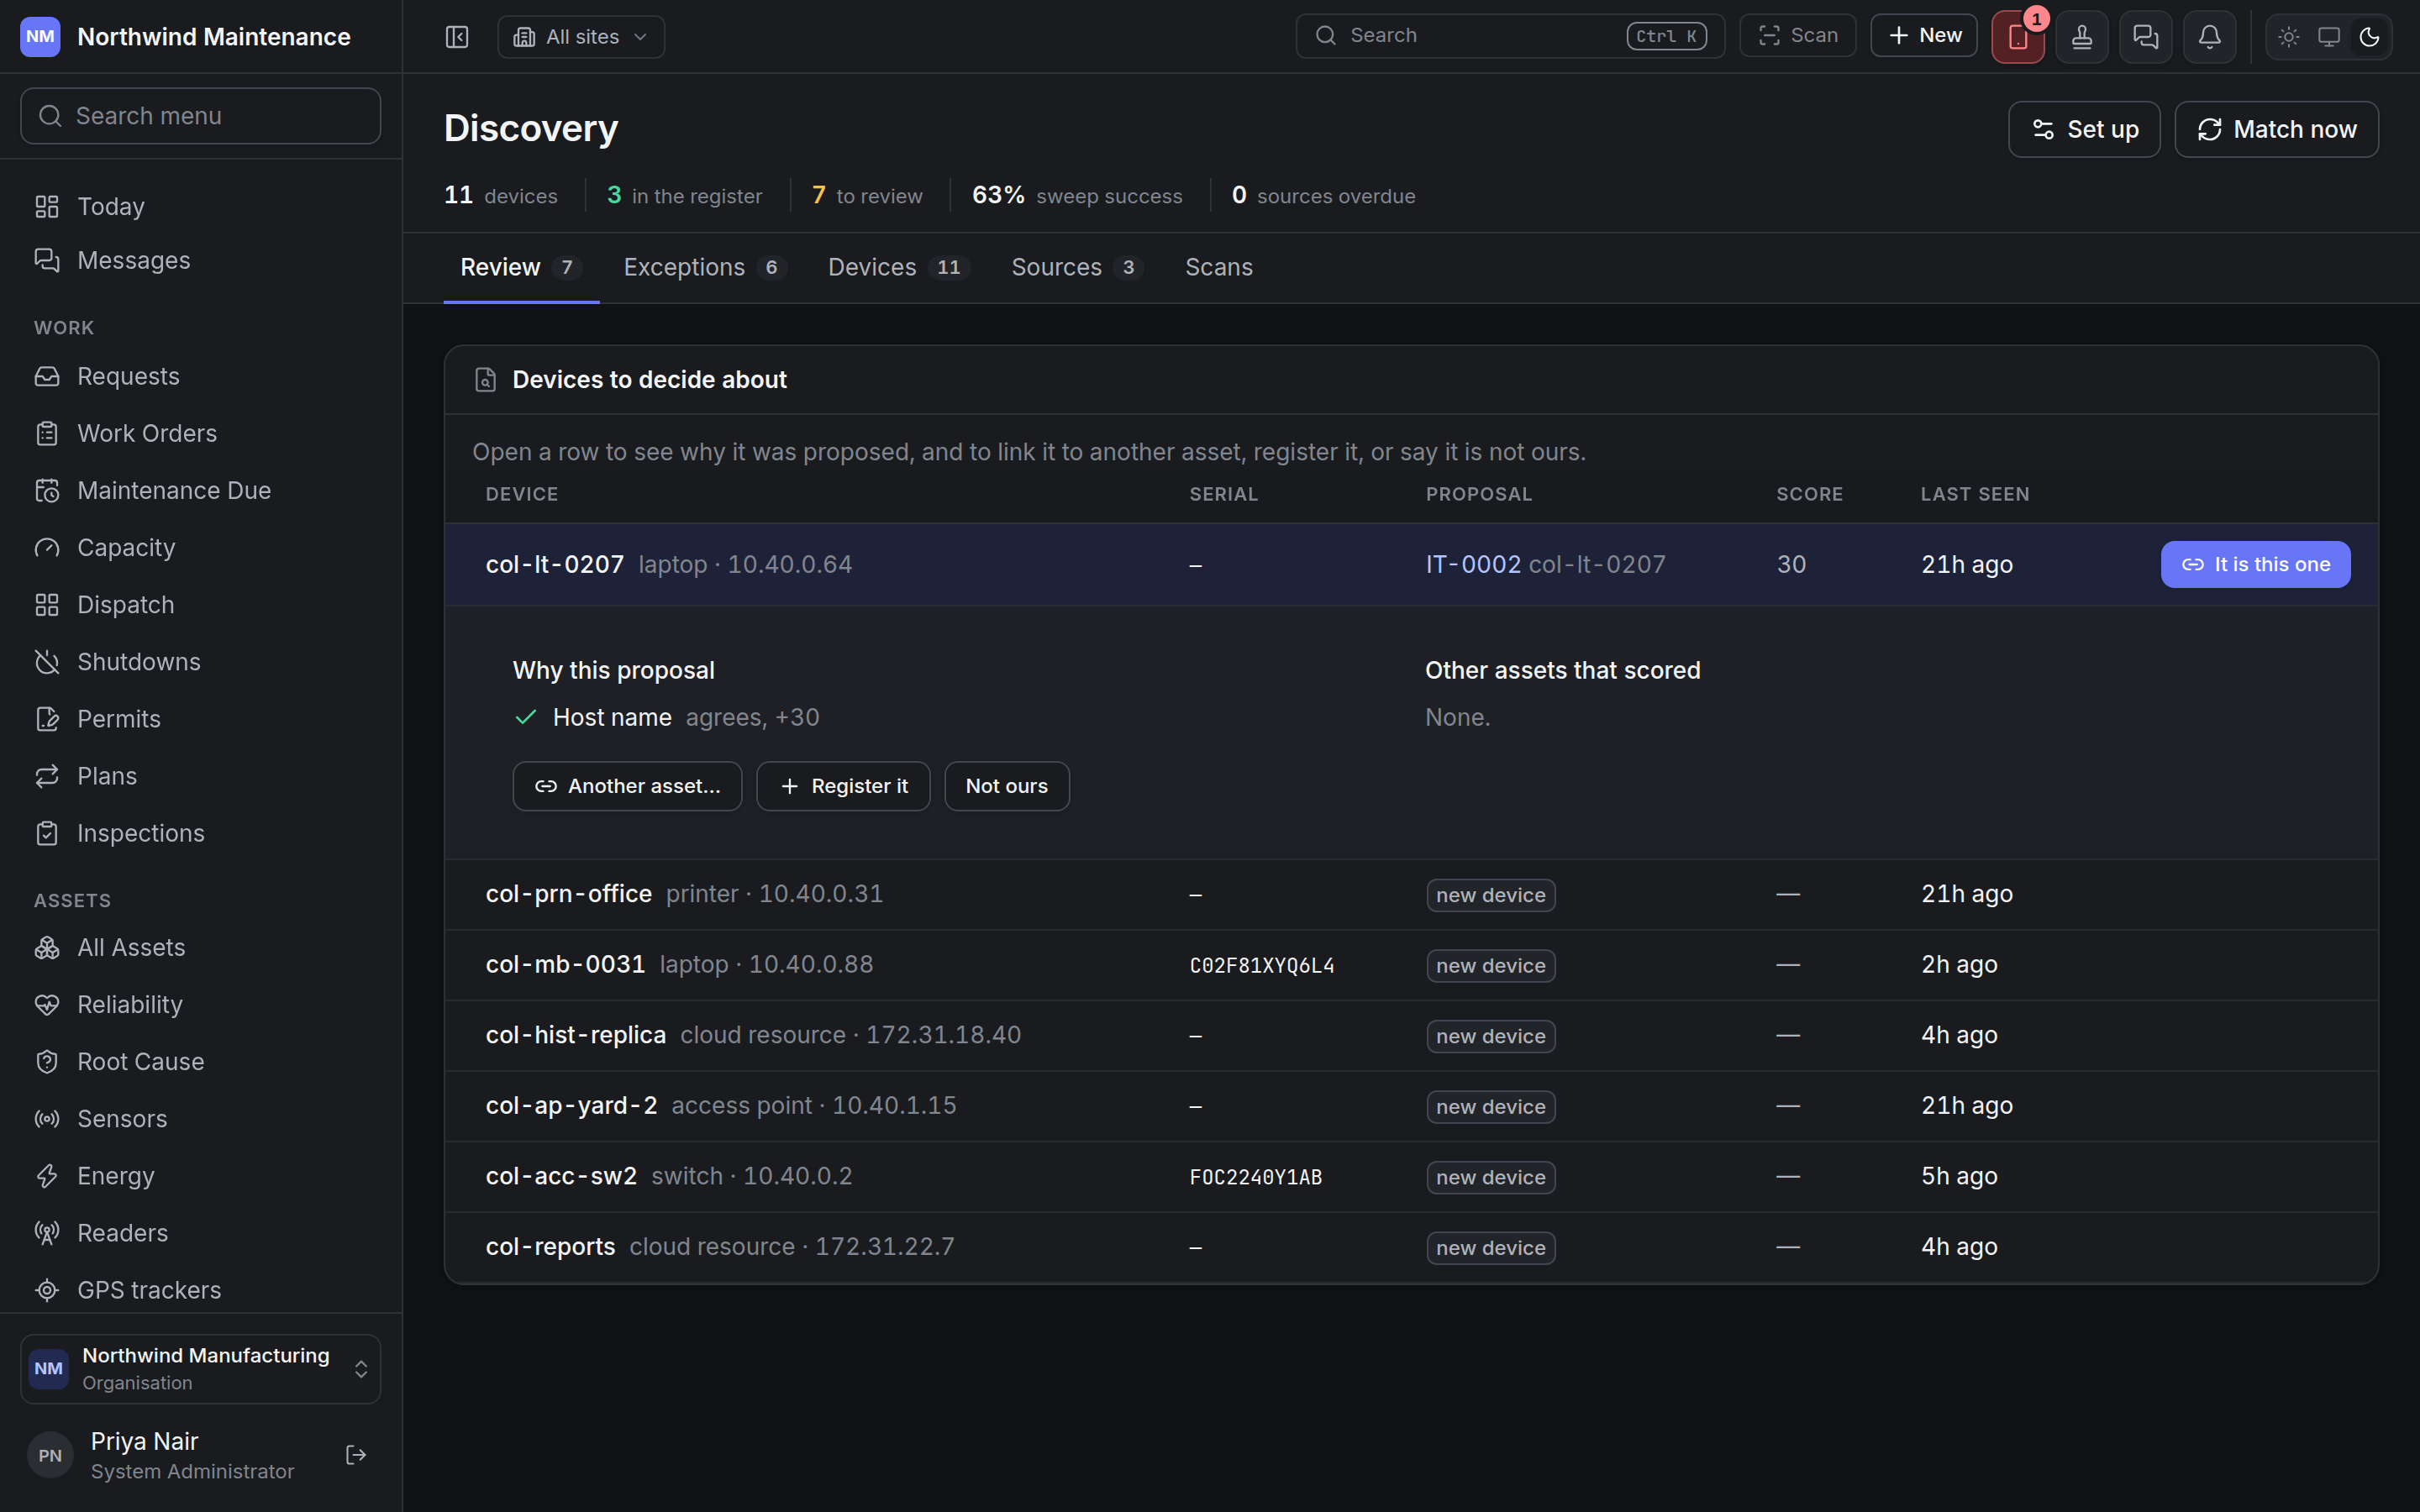The height and width of the screenshot is (1512, 2420).
Task: Open Work Orders in the sidebar
Action: [x=201, y=433]
